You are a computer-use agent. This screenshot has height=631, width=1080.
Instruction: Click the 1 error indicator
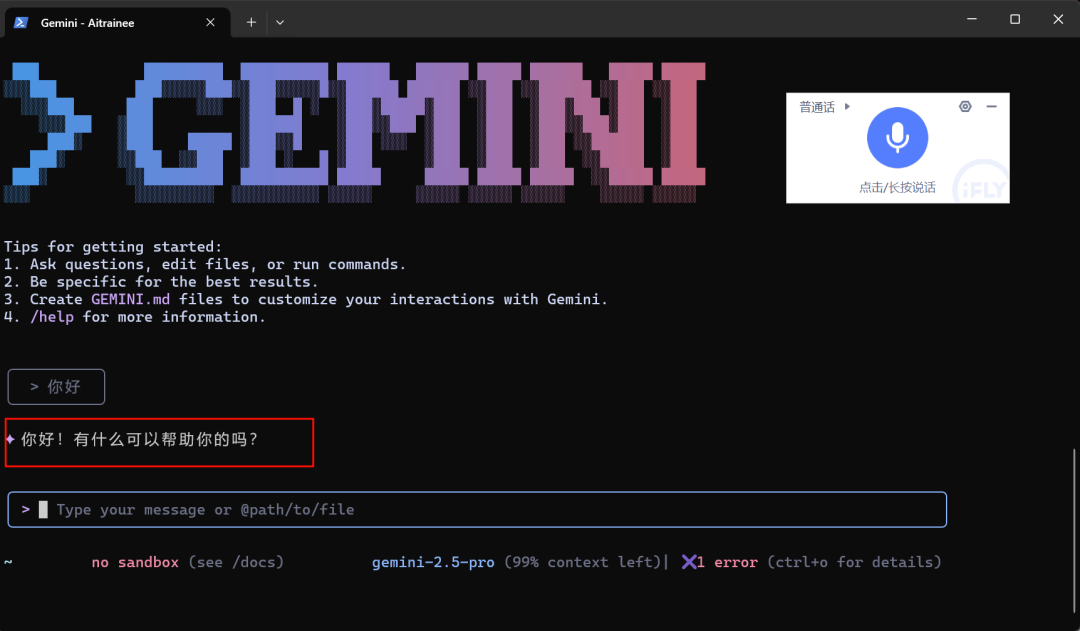[727, 562]
